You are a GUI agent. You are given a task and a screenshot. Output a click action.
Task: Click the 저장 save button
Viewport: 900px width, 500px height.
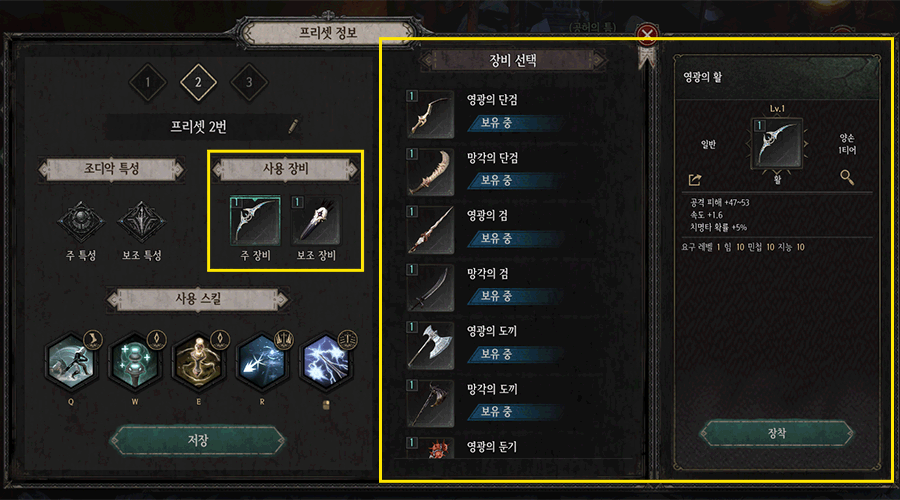tap(197, 440)
